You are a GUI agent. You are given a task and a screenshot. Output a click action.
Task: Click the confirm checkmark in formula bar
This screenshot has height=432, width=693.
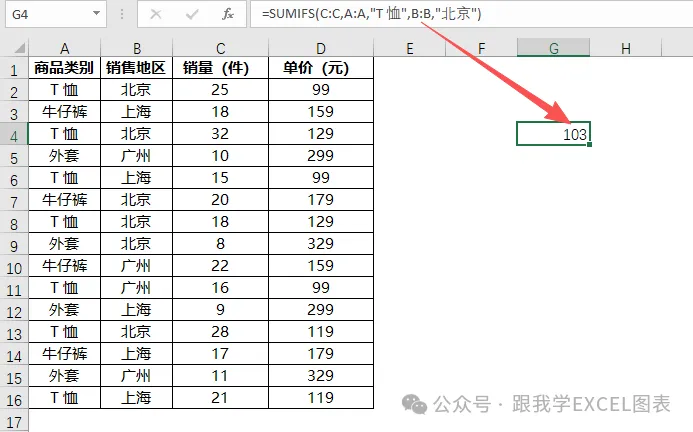click(x=192, y=15)
